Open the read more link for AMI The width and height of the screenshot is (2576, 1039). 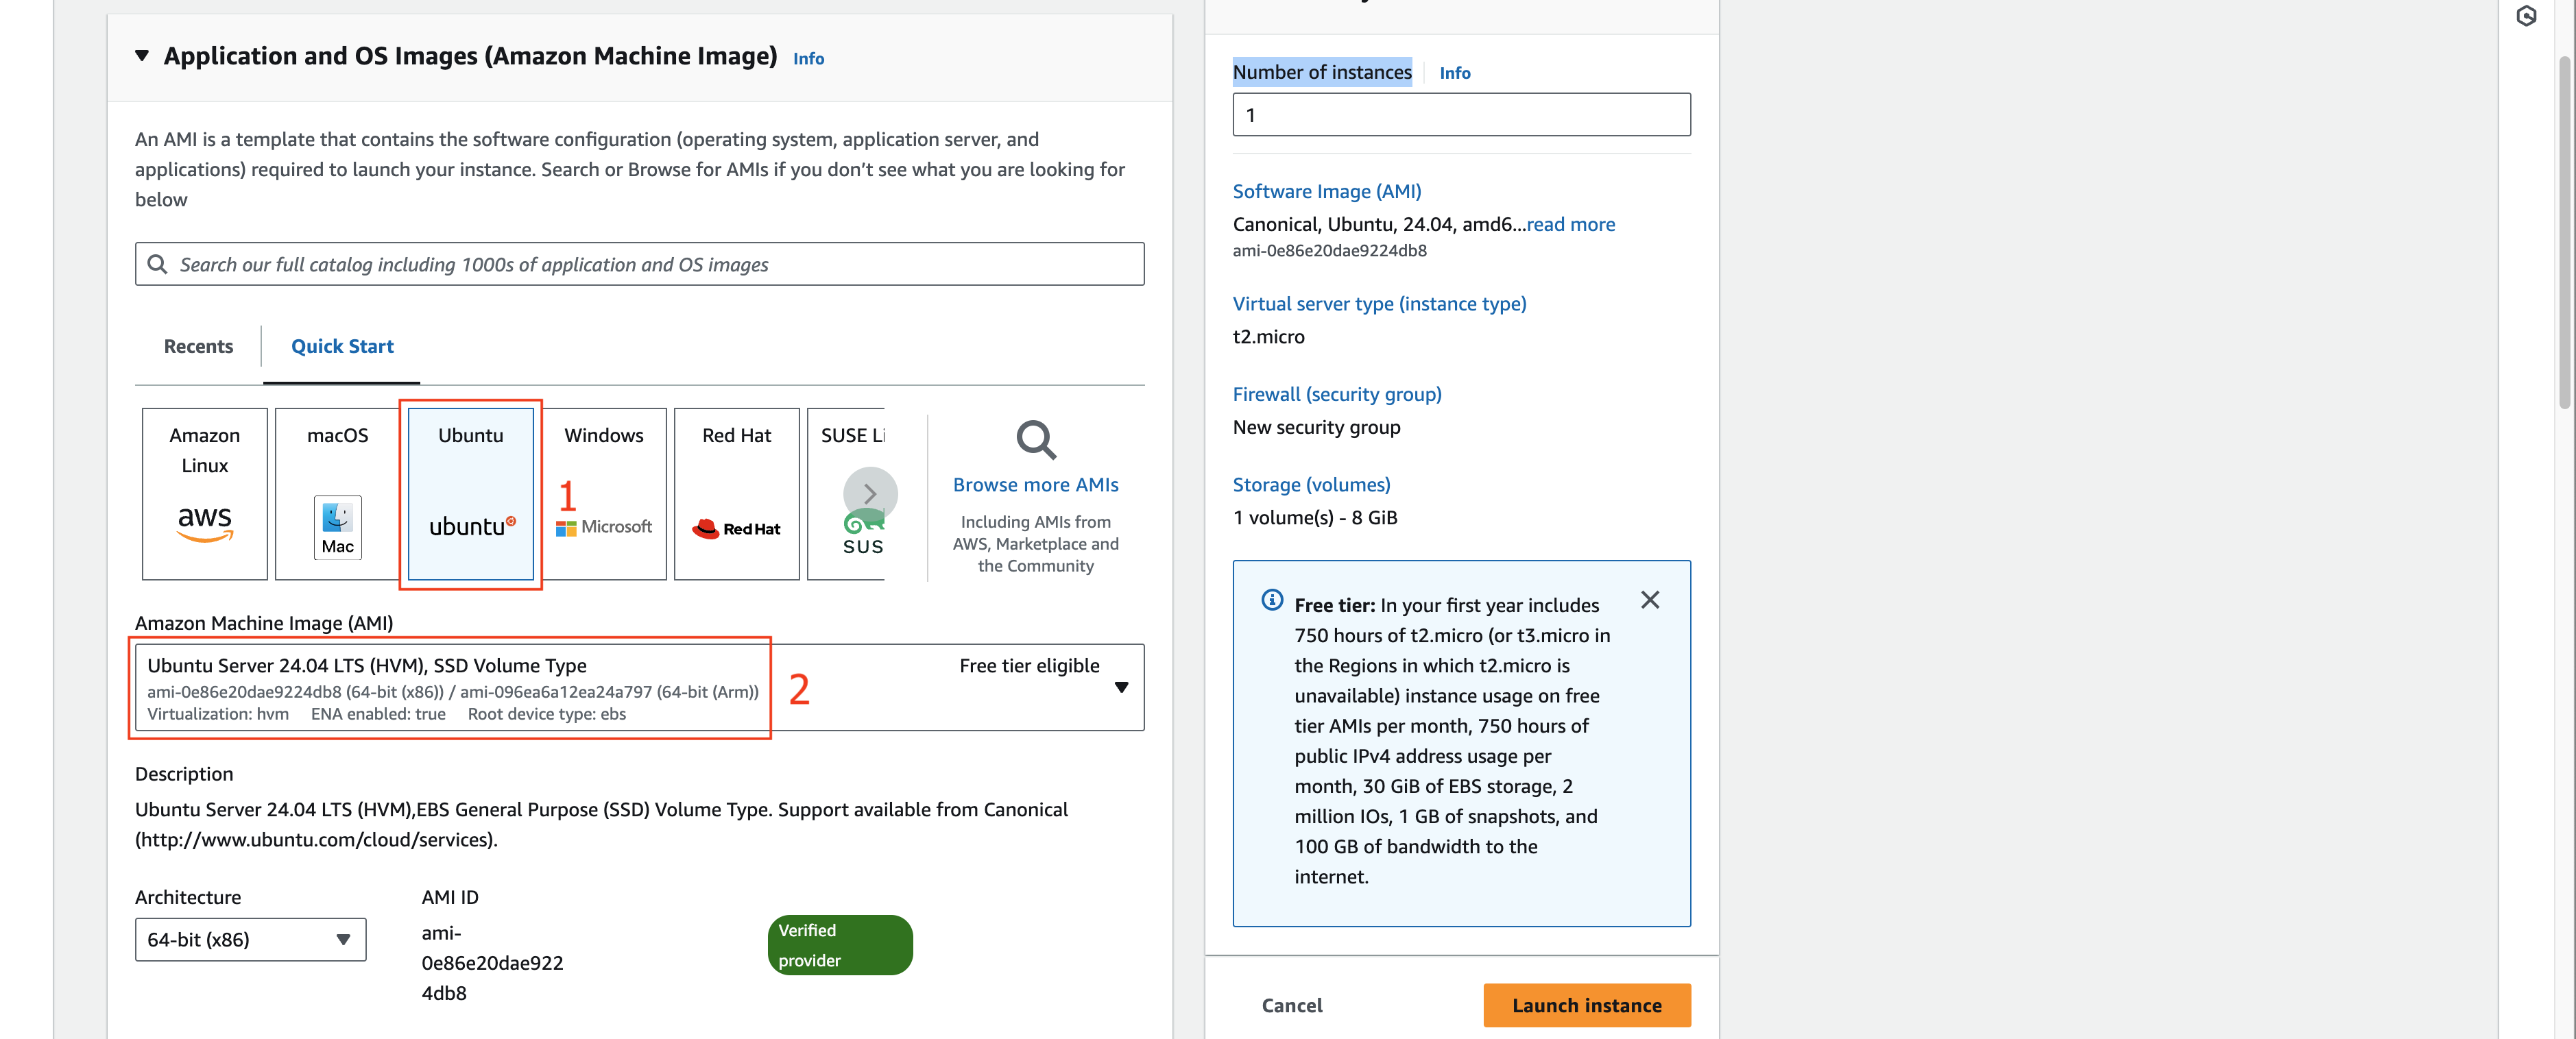click(1570, 224)
